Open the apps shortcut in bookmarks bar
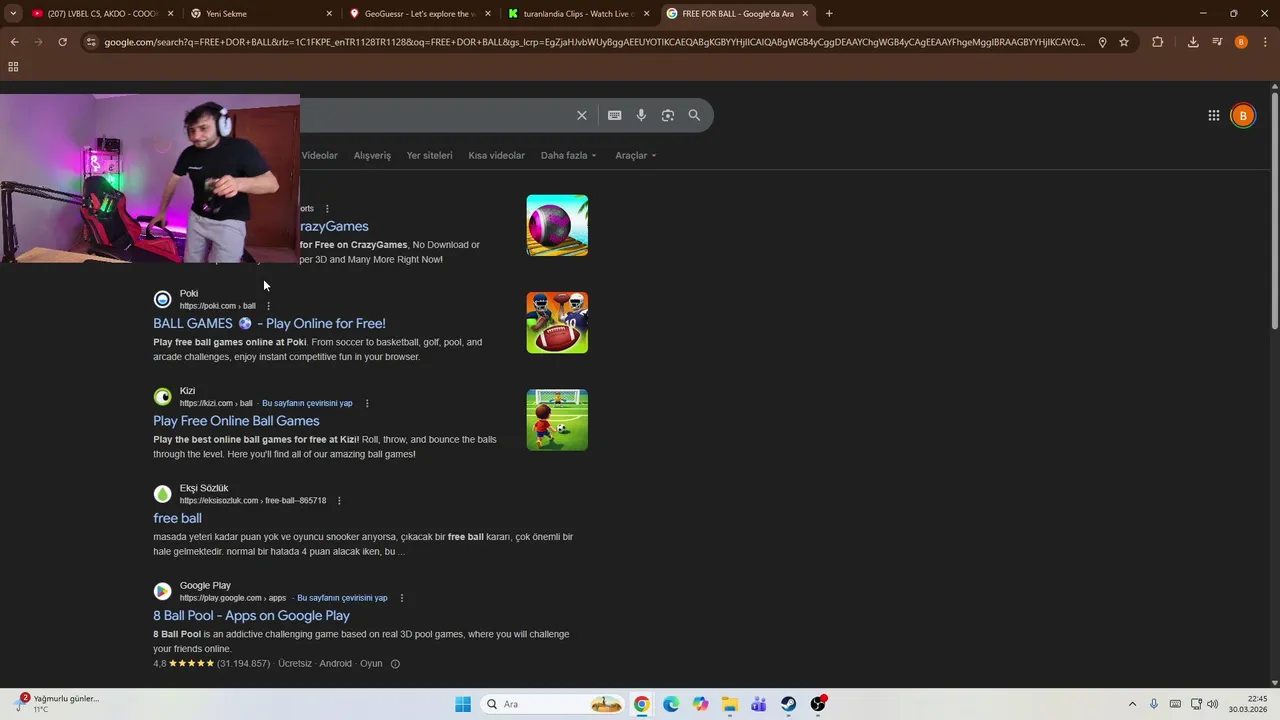The height and width of the screenshot is (720, 1280). (x=13, y=67)
